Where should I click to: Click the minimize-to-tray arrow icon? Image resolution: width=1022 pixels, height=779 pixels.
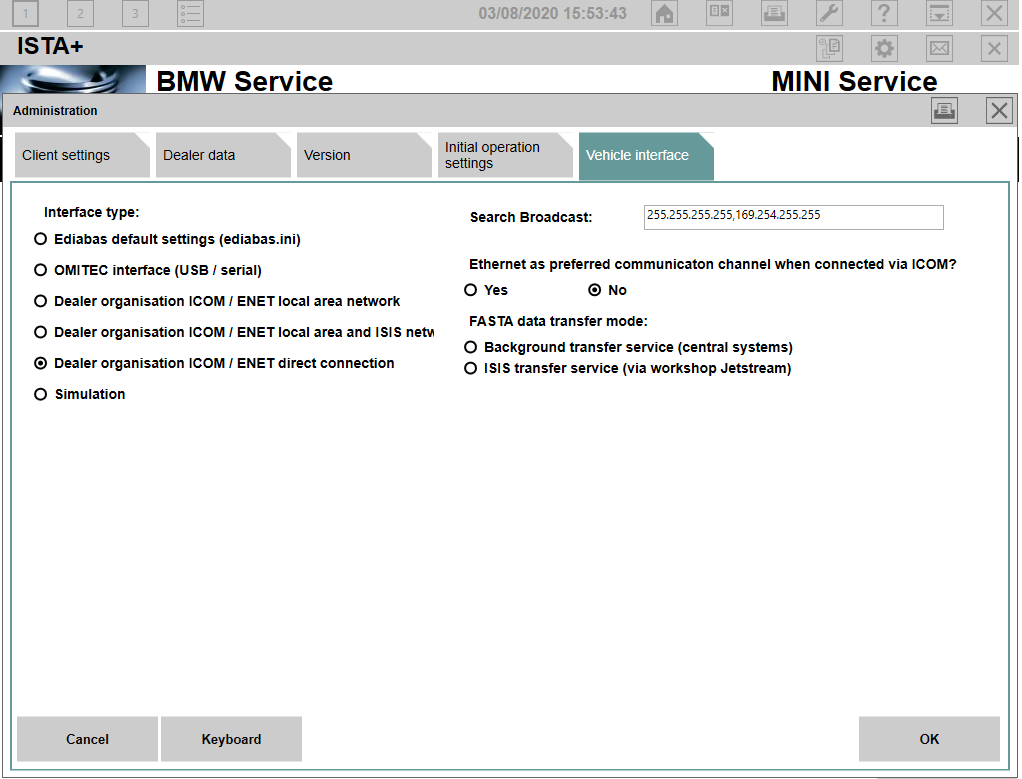tap(939, 13)
